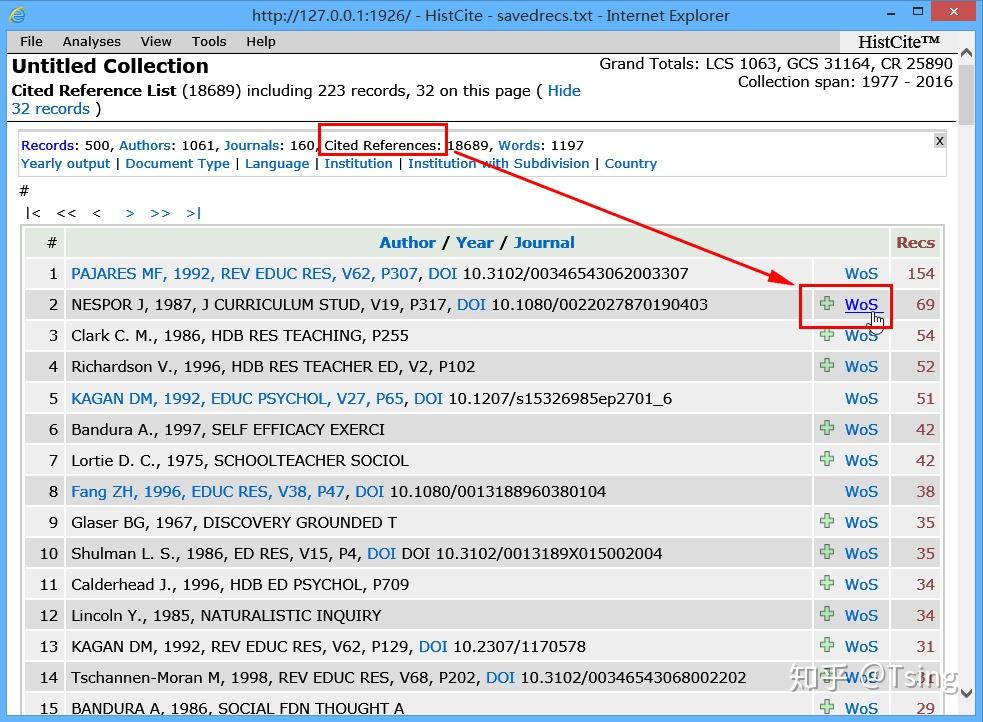Click the green plus icon in the Calderhead J. row
This screenshot has height=722, width=983.
click(827, 583)
